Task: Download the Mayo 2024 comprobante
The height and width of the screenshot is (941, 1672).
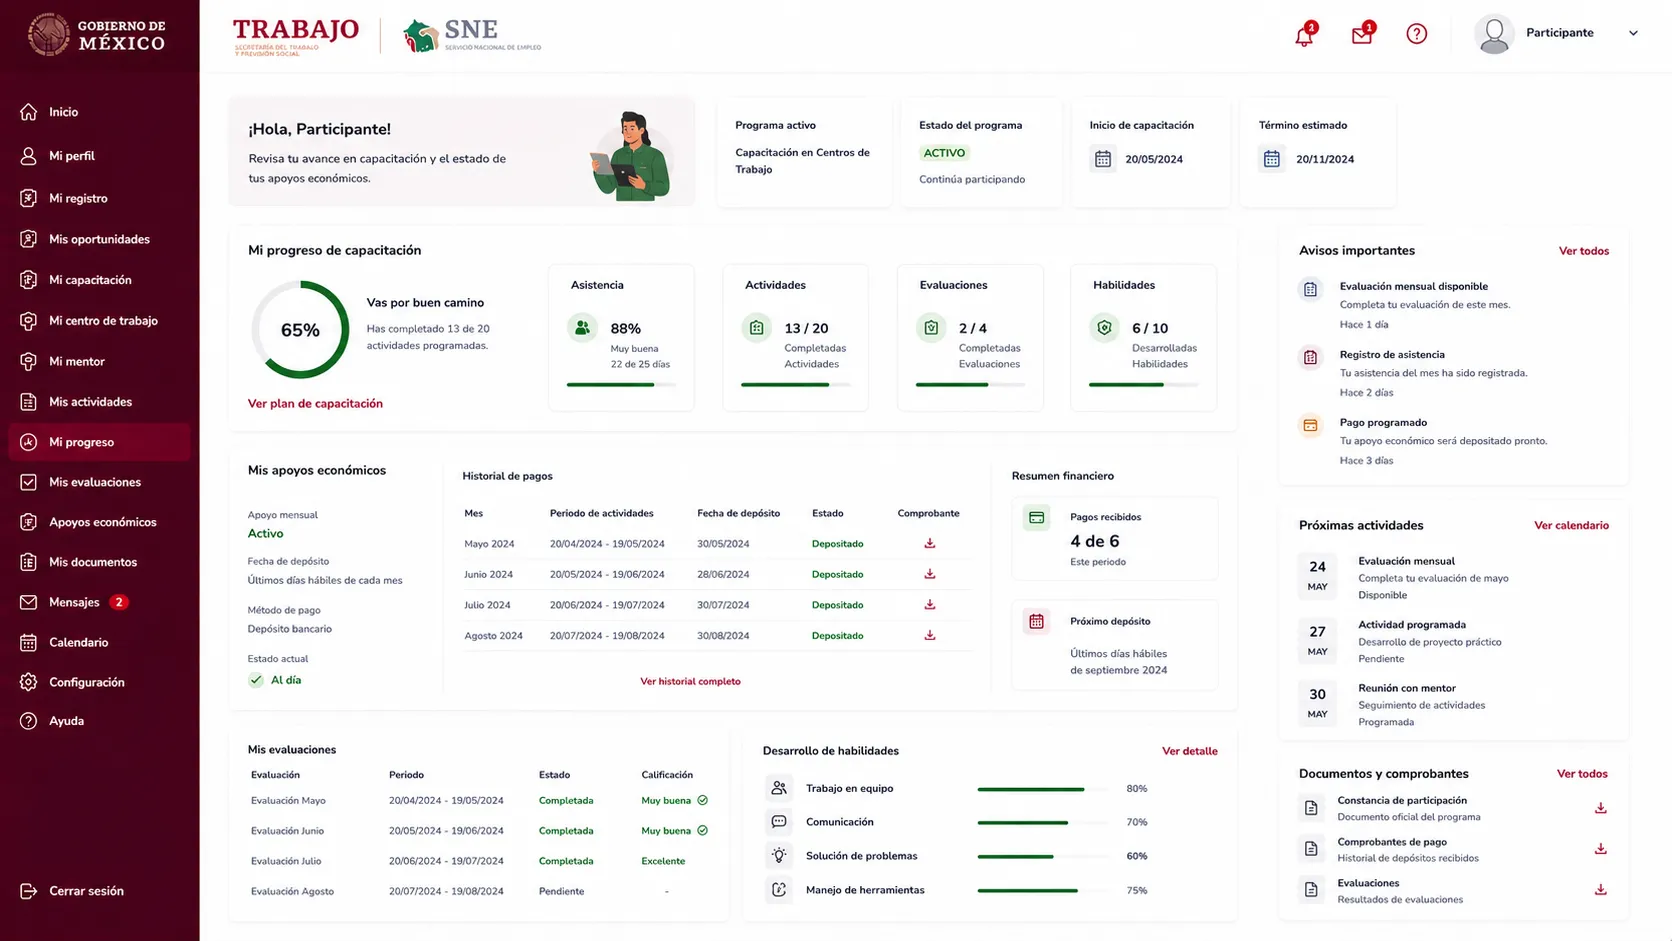Action: (930, 543)
